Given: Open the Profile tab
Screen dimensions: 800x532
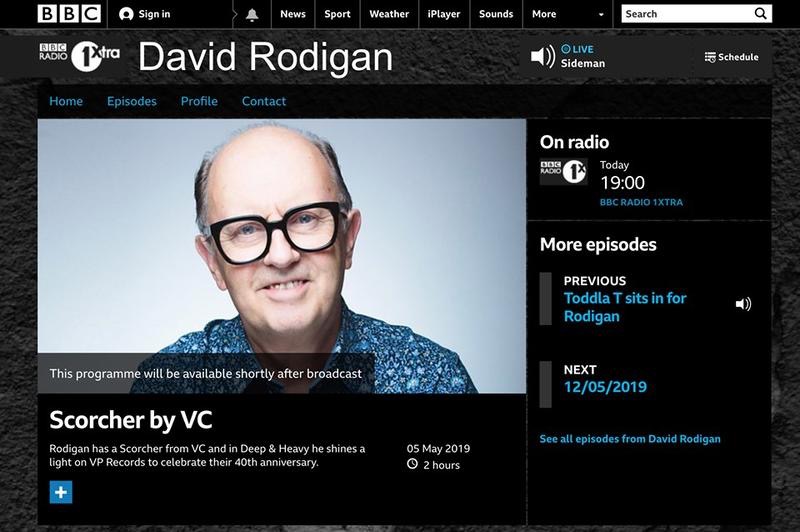Looking at the screenshot, I should [x=199, y=101].
